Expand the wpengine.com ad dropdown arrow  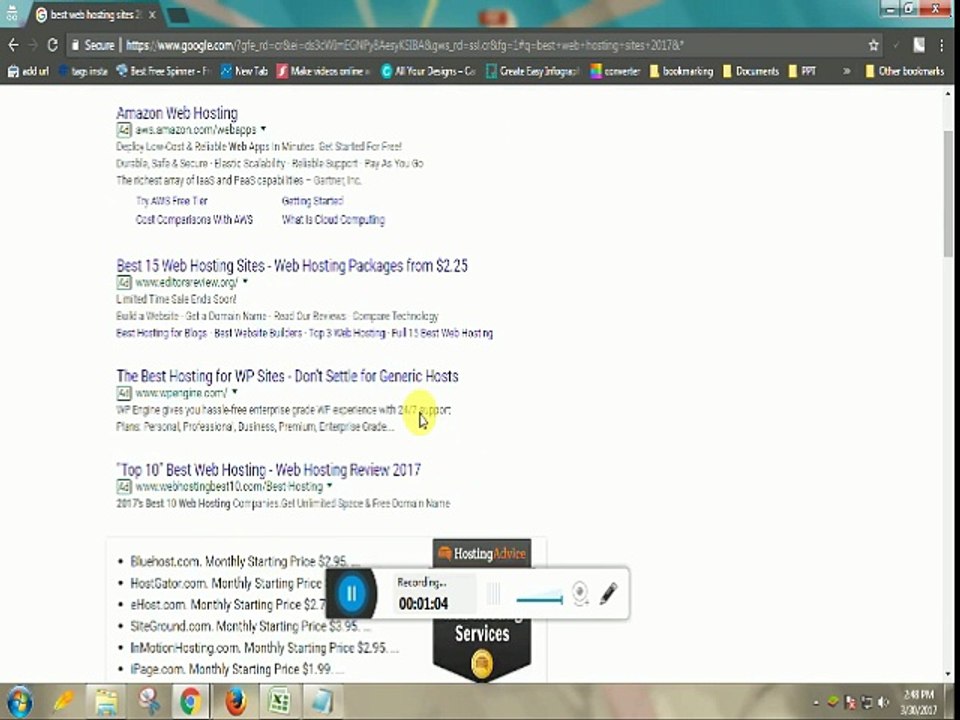(x=234, y=392)
